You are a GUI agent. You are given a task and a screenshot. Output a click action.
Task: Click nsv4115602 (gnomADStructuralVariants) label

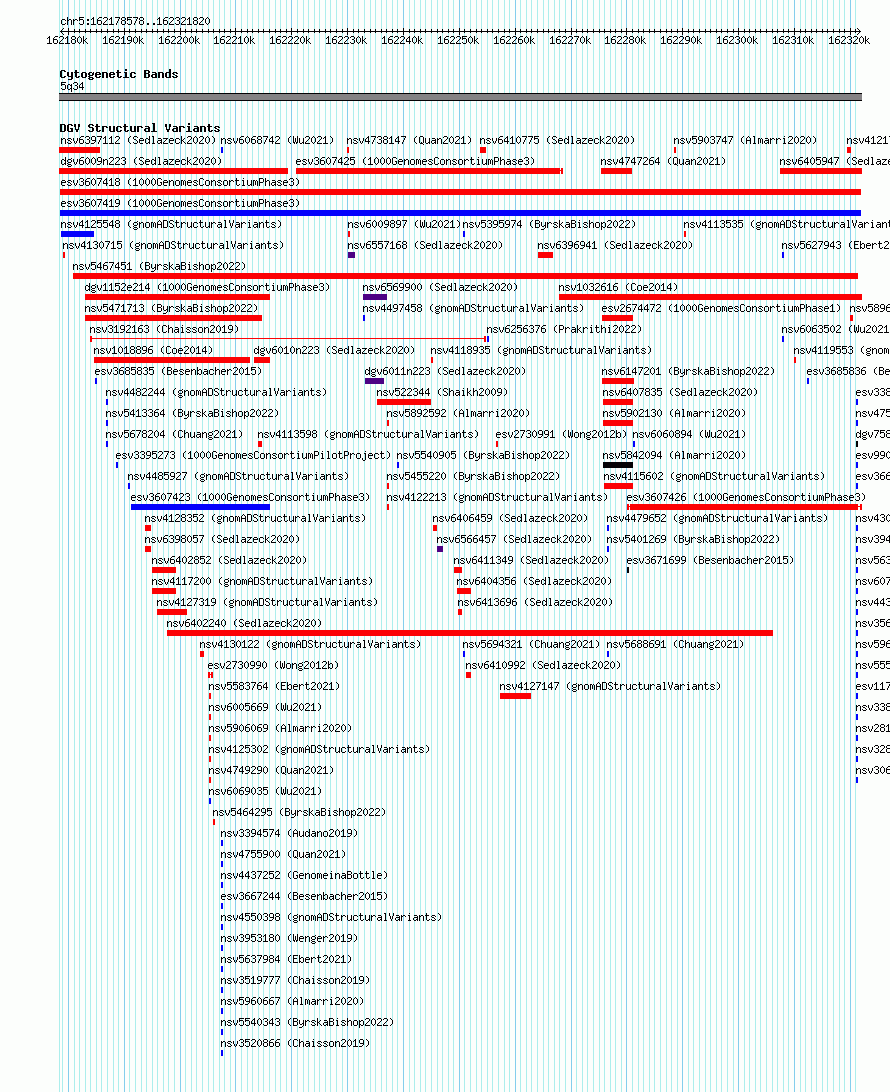coord(715,476)
